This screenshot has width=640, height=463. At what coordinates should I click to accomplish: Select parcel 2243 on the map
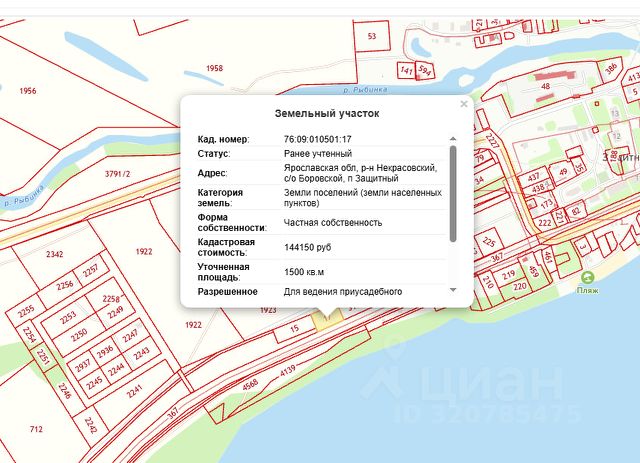pyautogui.click(x=141, y=354)
